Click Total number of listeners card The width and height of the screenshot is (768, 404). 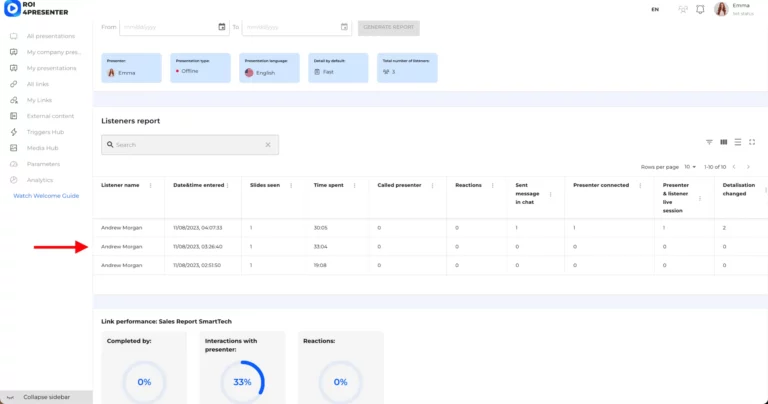pyautogui.click(x=408, y=68)
